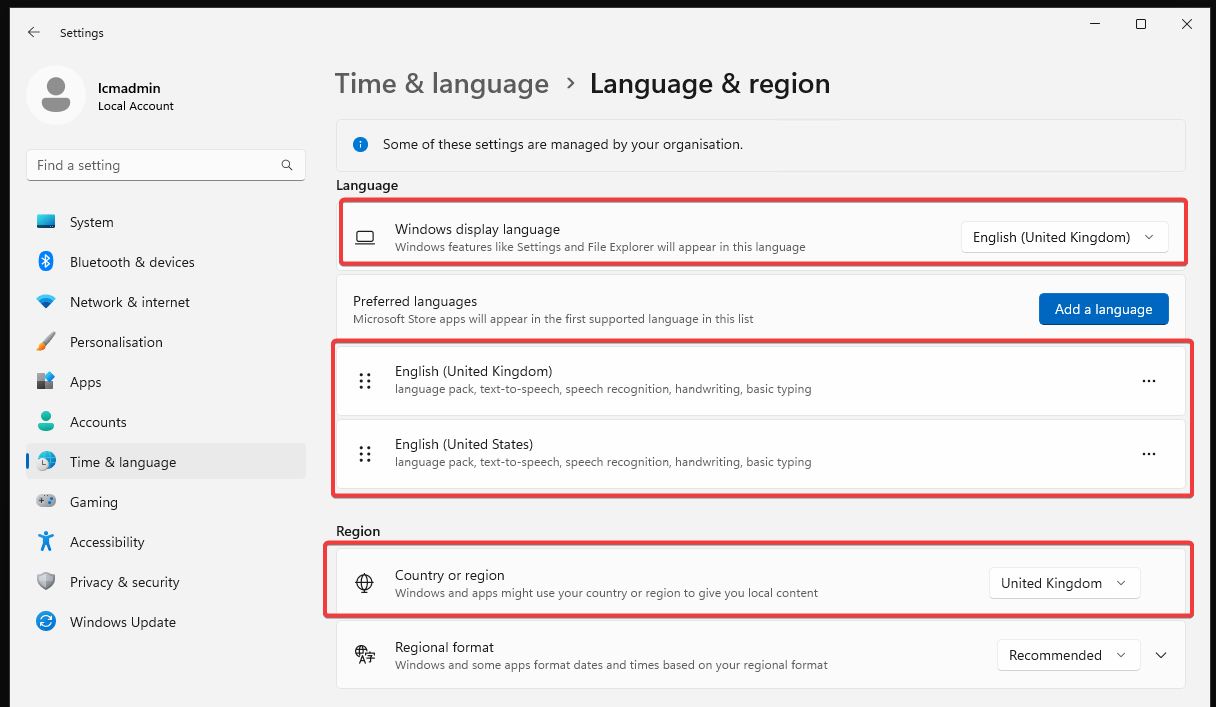Select Gaming in the sidebar
Screen dimensions: 1216x707
pos(166,502)
